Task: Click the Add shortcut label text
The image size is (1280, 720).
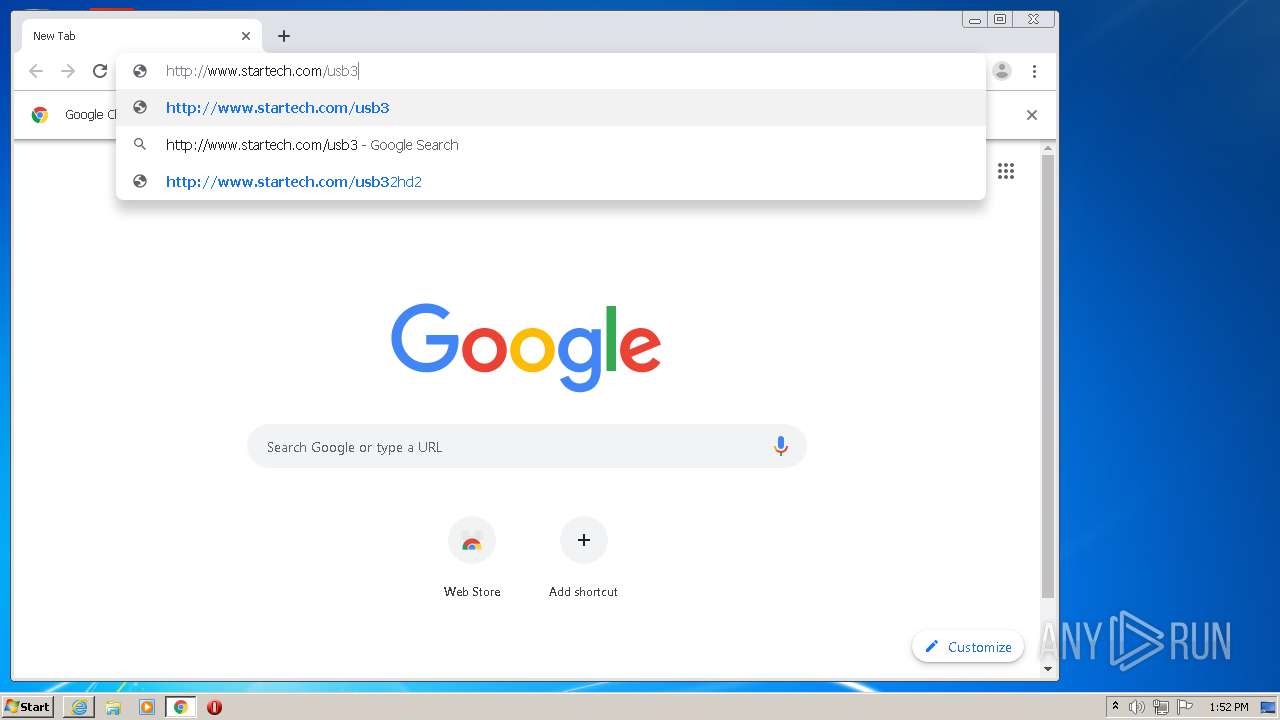Action: click(583, 592)
